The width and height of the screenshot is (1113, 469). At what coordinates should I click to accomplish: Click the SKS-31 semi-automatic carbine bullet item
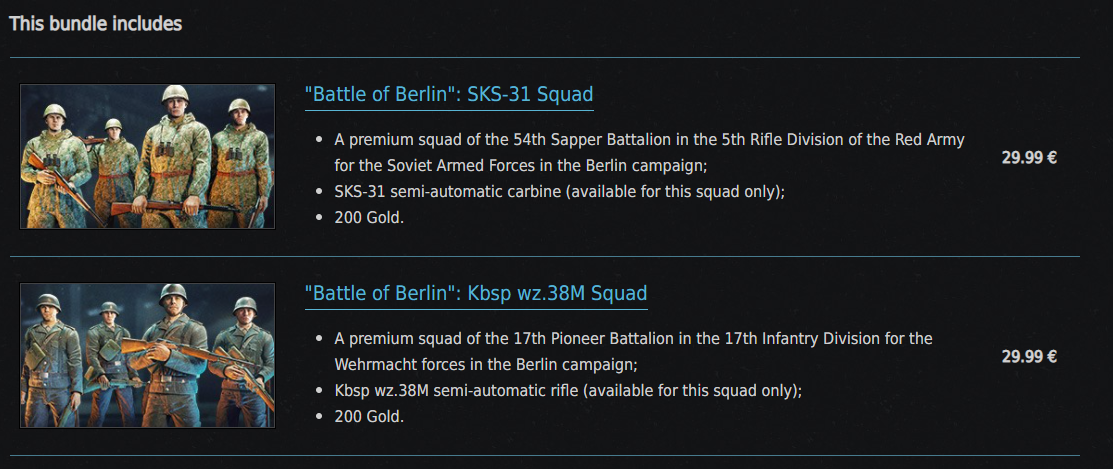point(559,191)
